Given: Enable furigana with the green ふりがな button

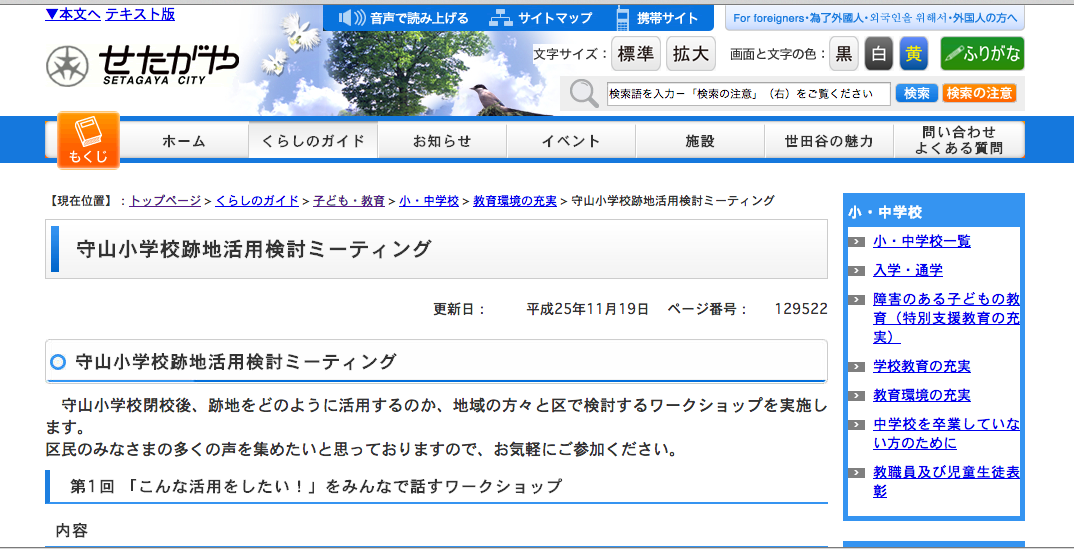Looking at the screenshot, I should click(982, 54).
